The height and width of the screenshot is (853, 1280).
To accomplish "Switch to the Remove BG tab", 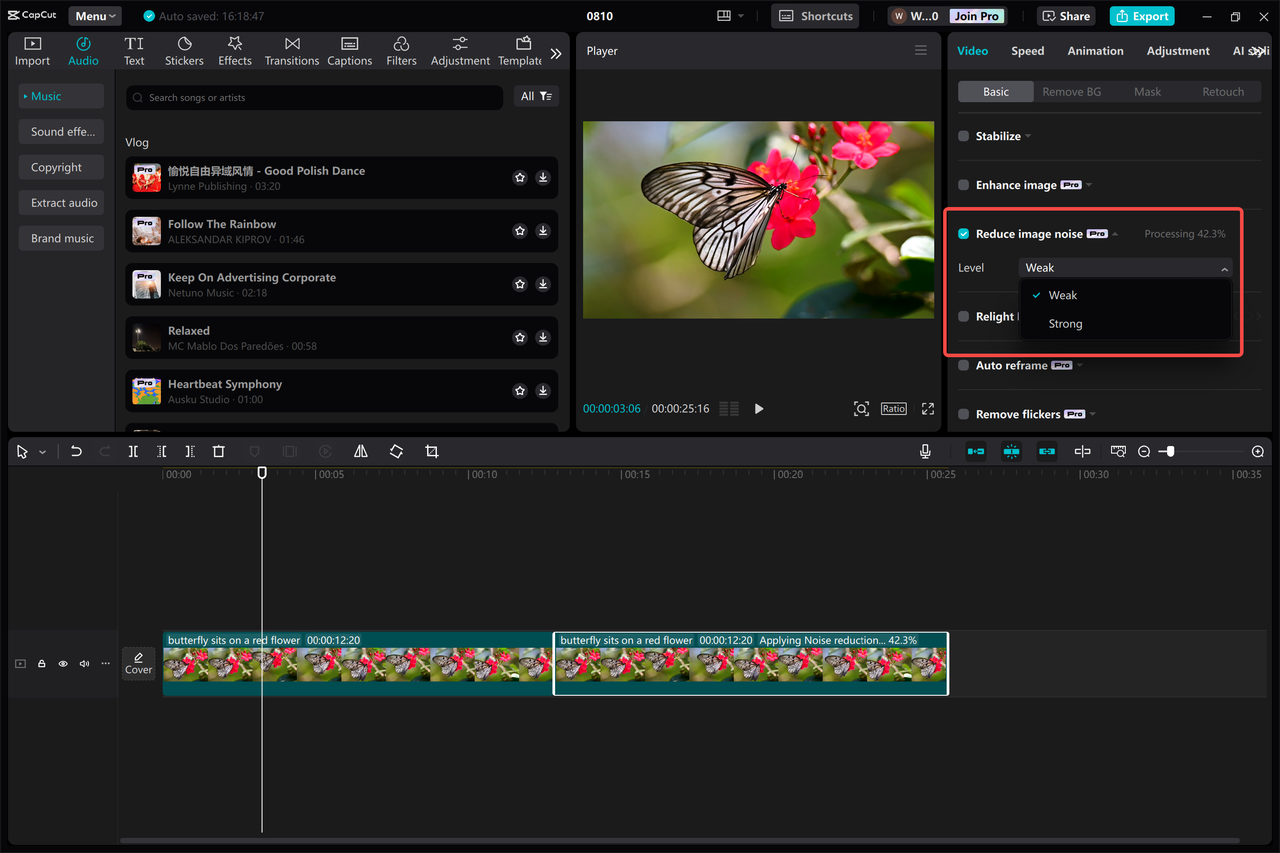I will (x=1071, y=91).
